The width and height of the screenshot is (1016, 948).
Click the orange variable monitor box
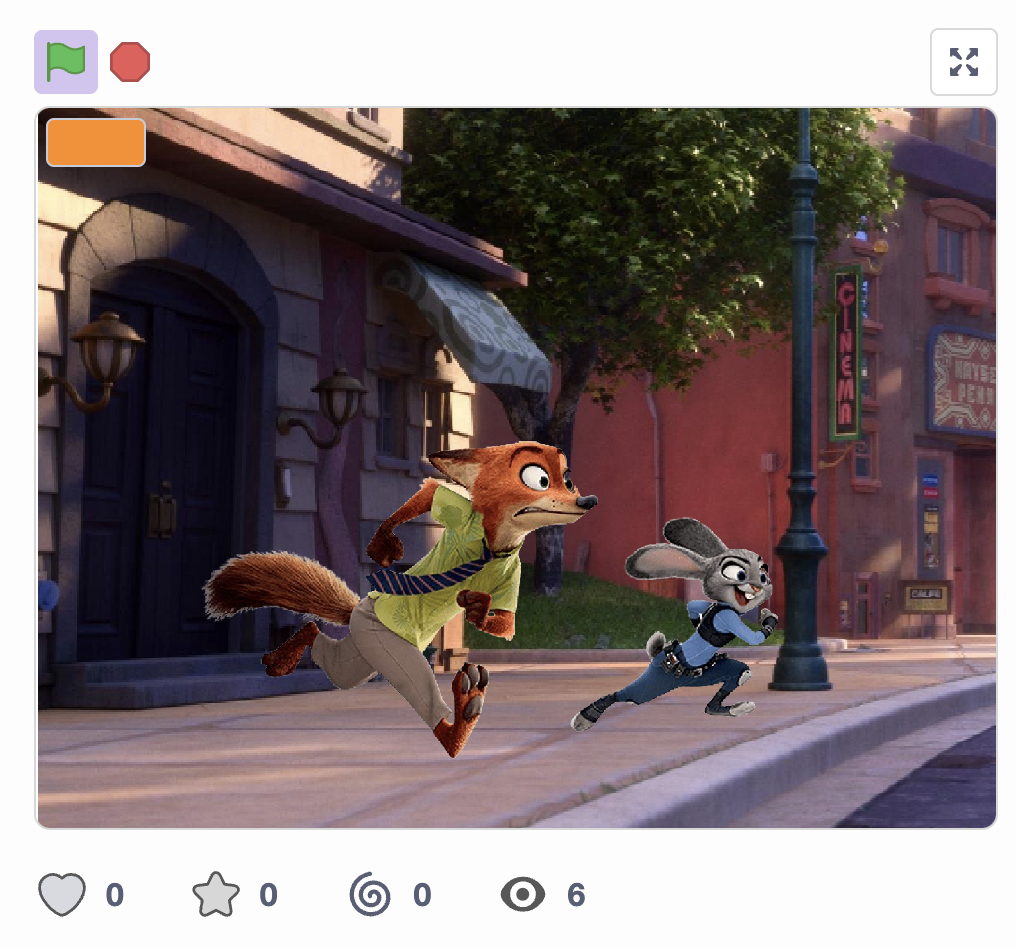[96, 143]
